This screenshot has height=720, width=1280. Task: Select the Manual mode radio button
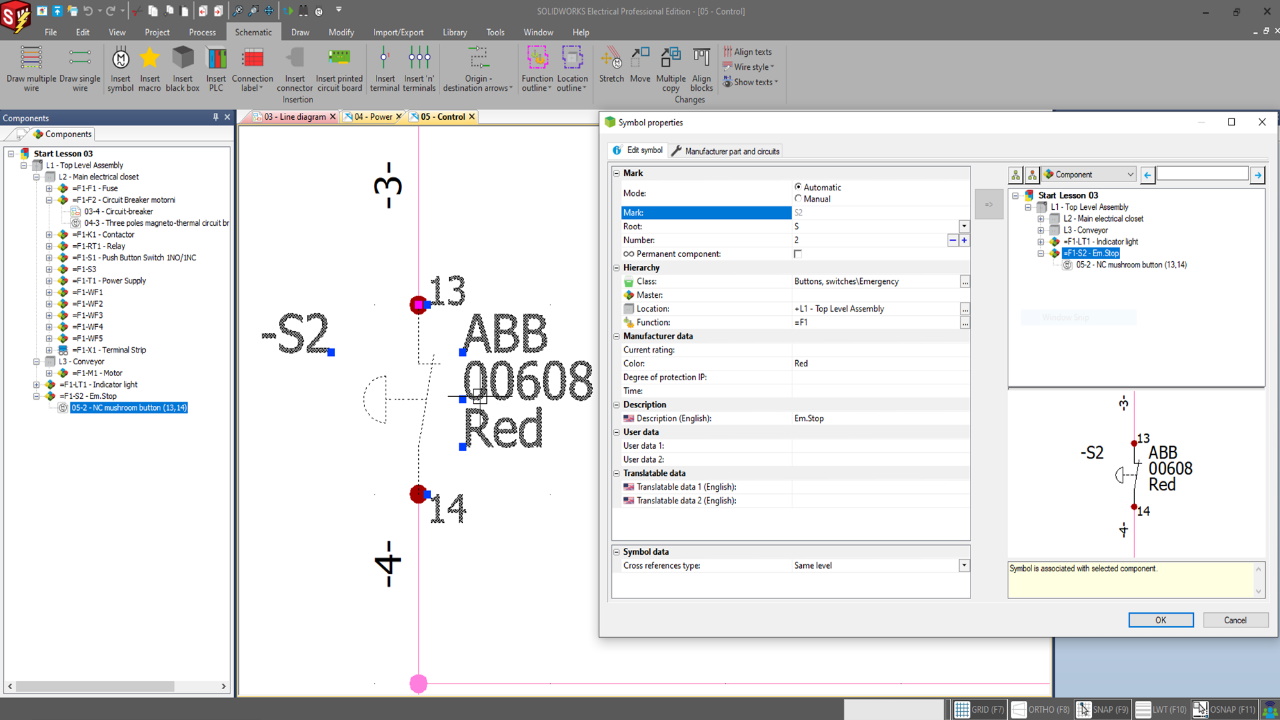pyautogui.click(x=798, y=199)
